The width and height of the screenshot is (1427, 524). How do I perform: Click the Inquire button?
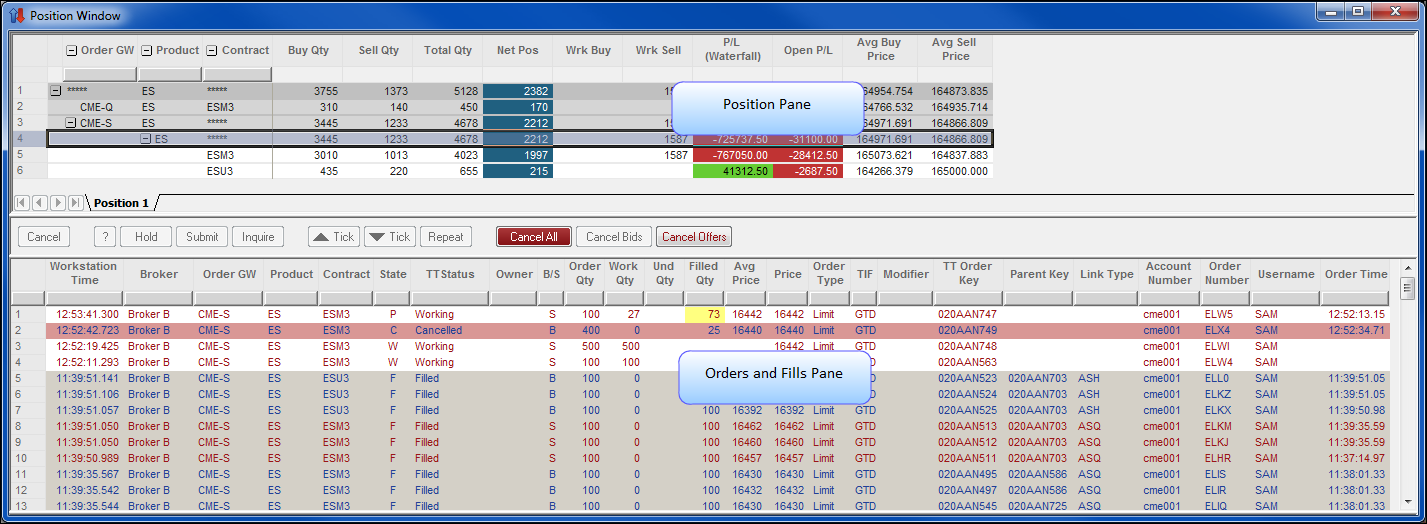(x=258, y=237)
